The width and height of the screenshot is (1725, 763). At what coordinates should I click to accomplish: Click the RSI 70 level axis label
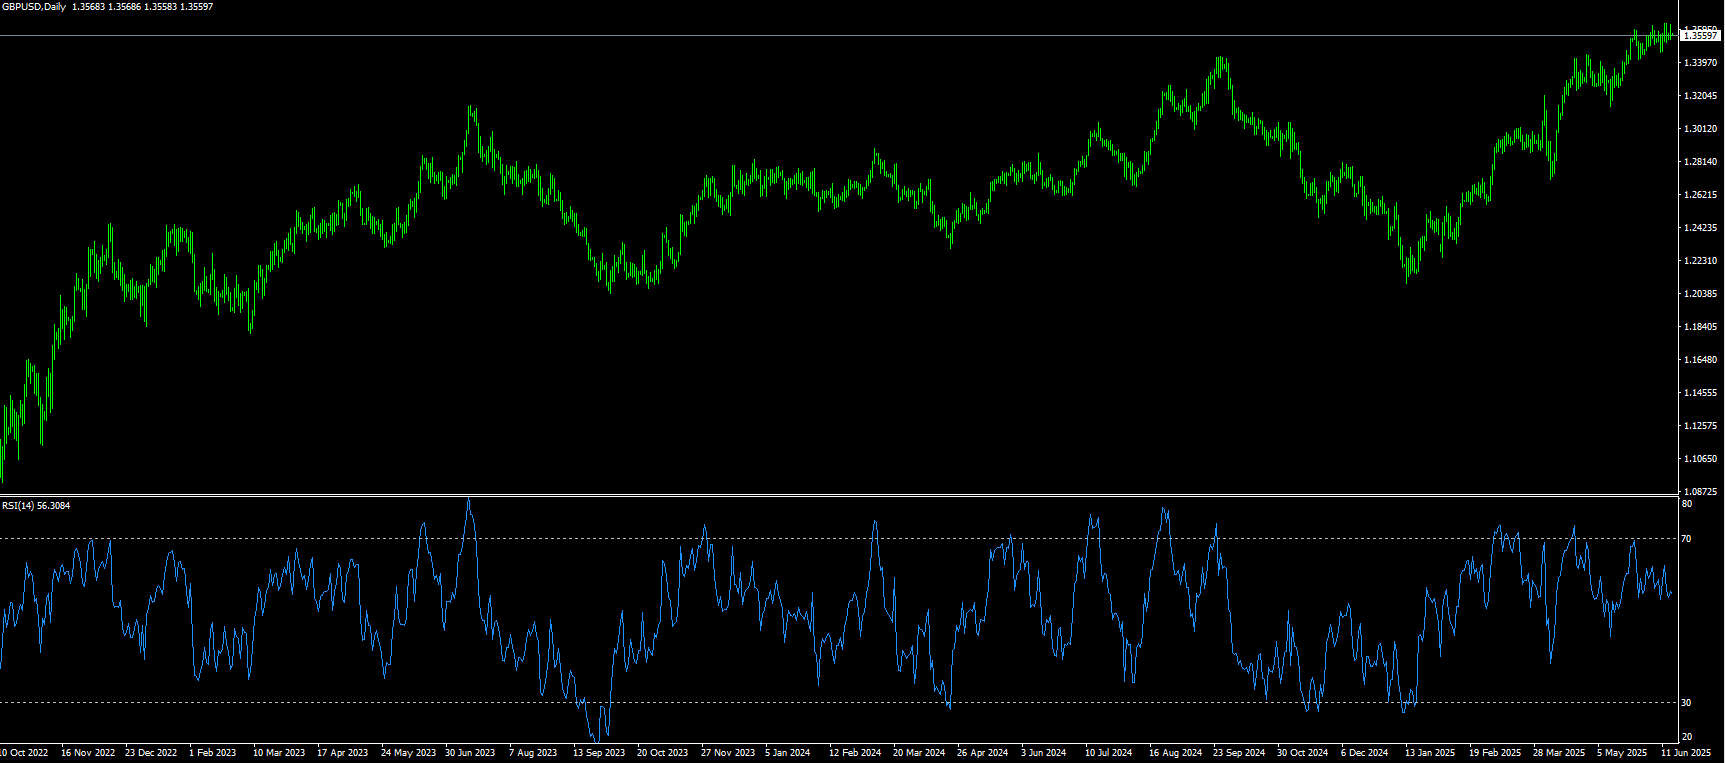coord(1686,539)
